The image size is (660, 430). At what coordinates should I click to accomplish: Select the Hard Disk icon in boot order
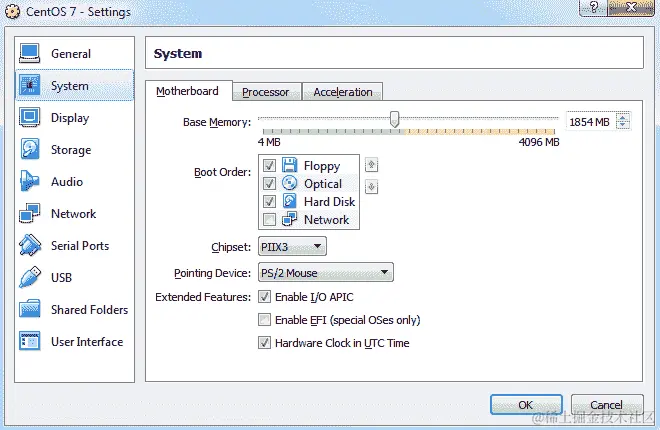tap(290, 201)
